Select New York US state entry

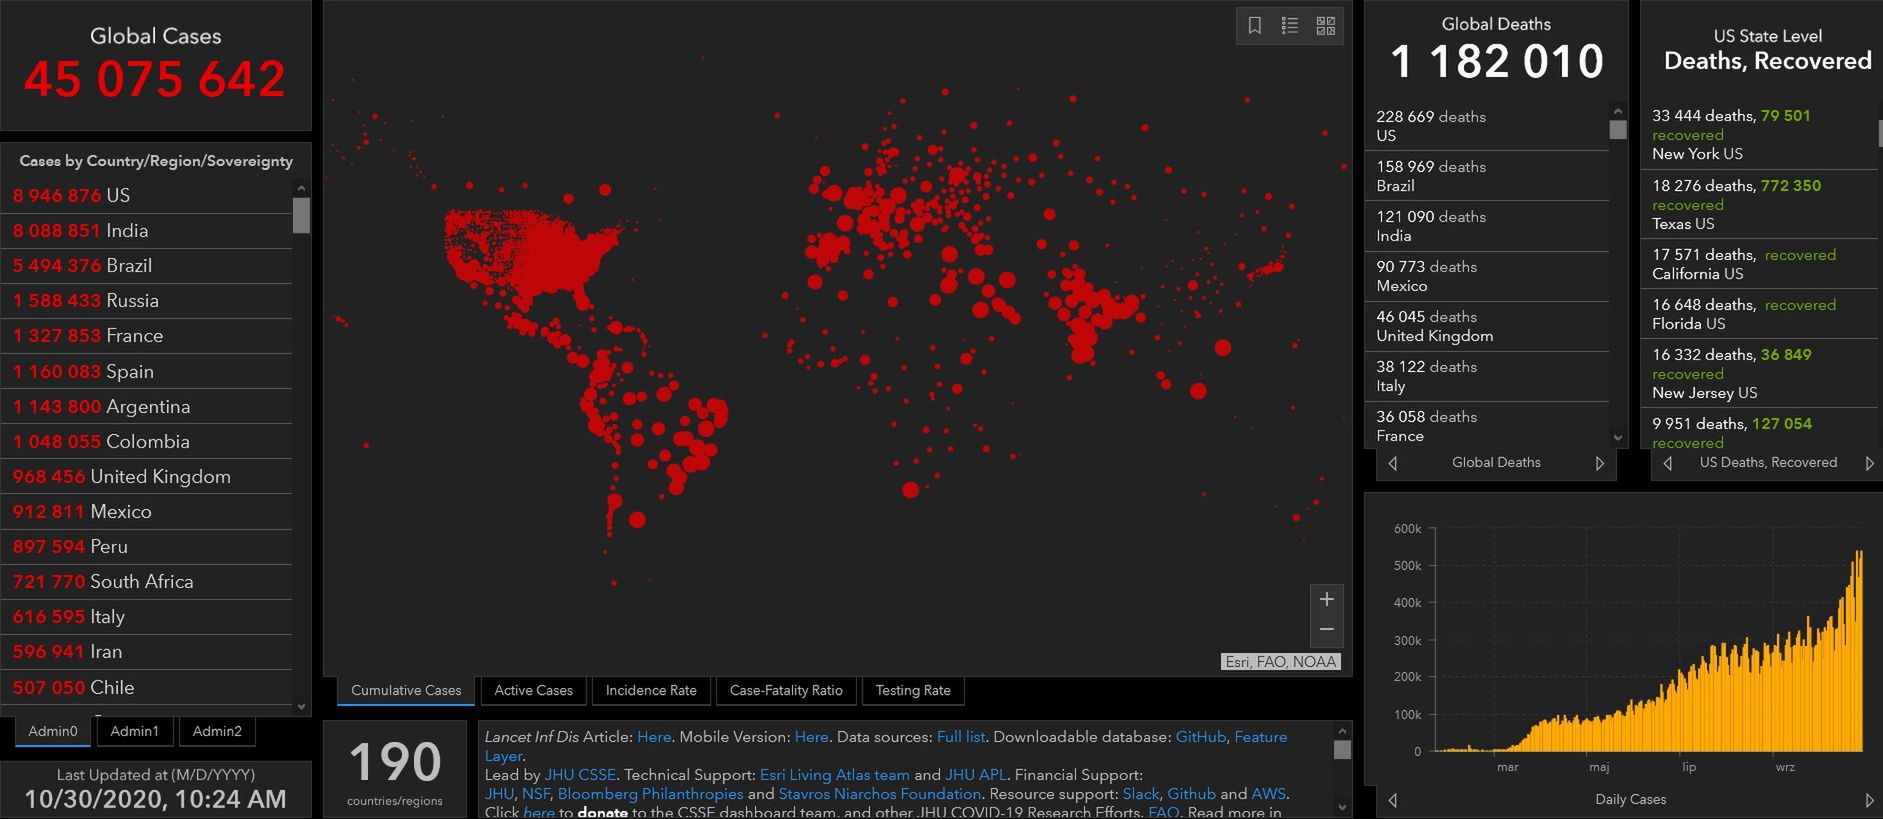point(1763,134)
